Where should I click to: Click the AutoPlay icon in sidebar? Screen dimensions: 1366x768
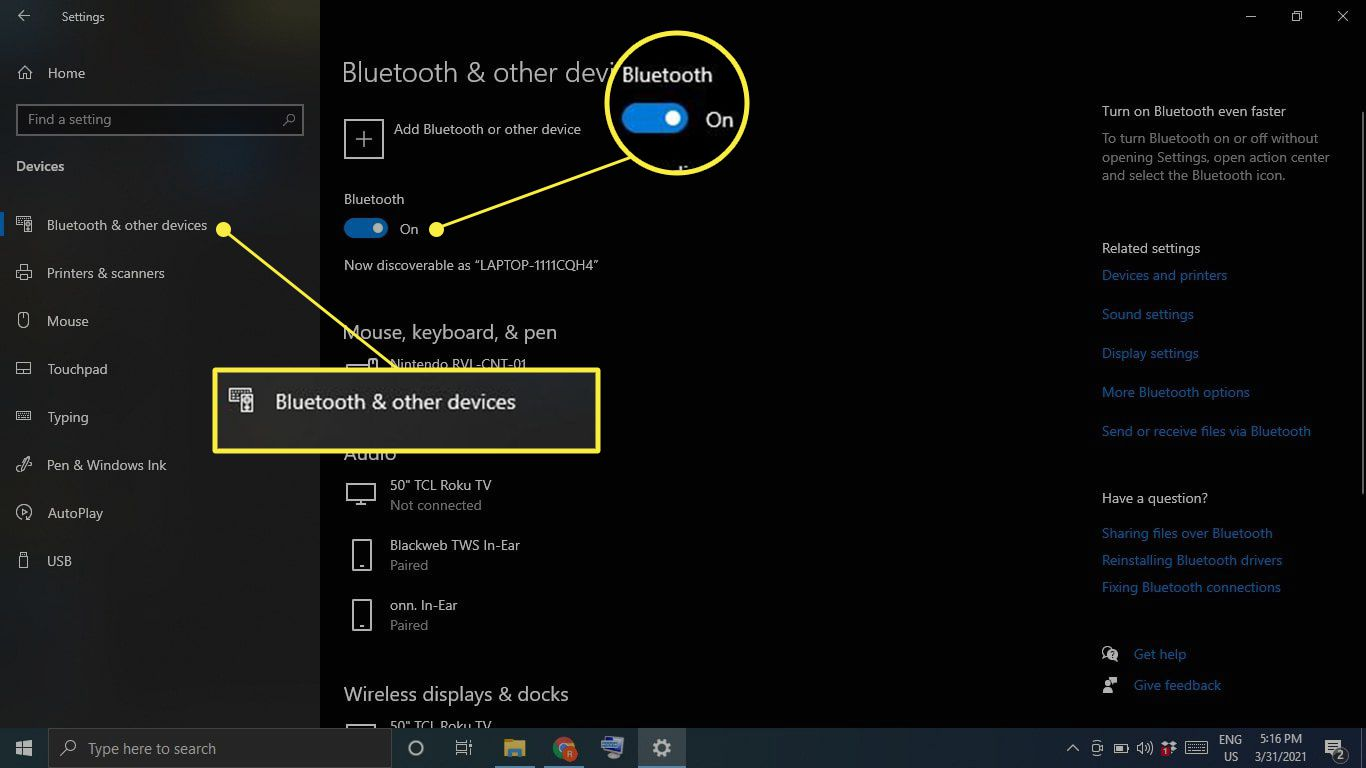point(25,513)
